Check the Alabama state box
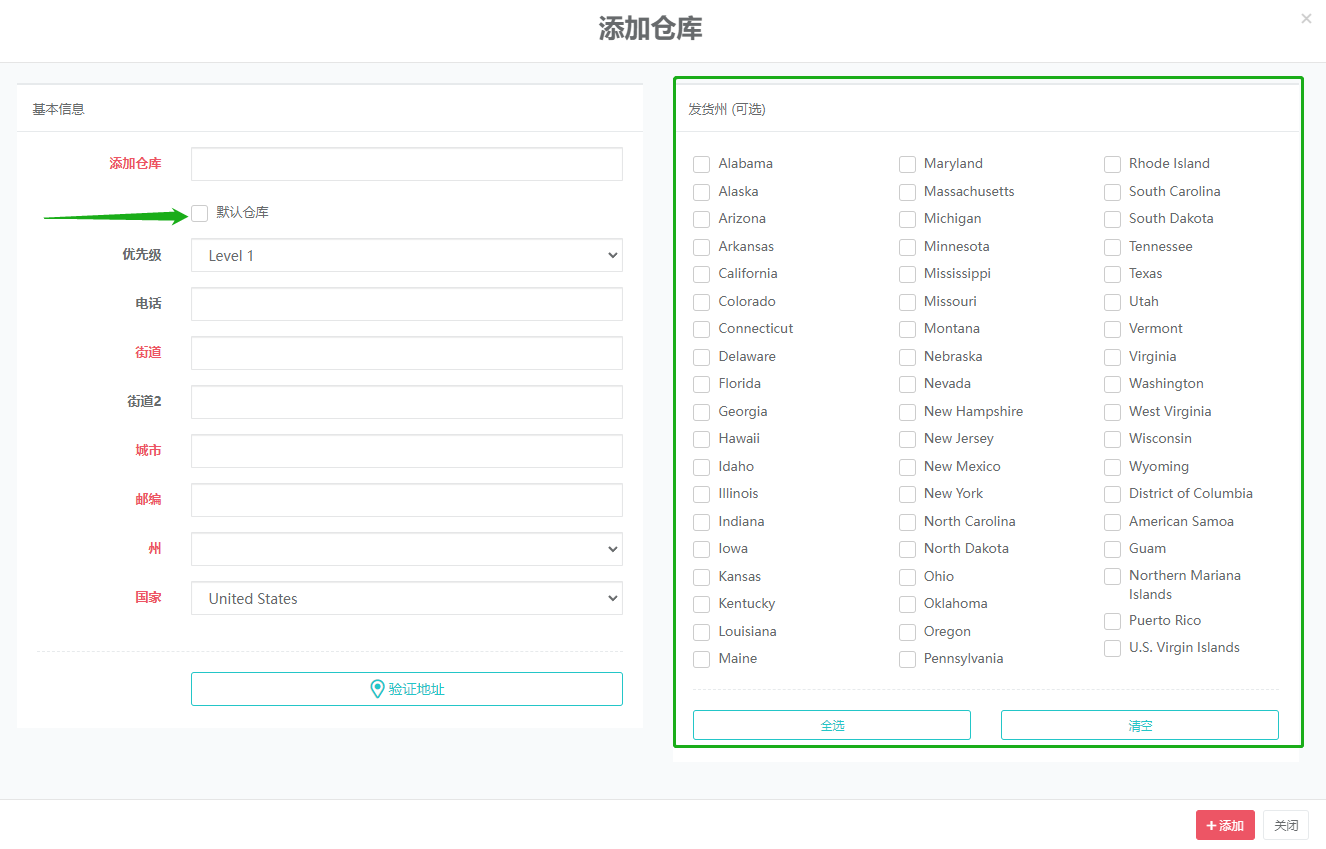This screenshot has width=1326, height=849. coord(702,164)
